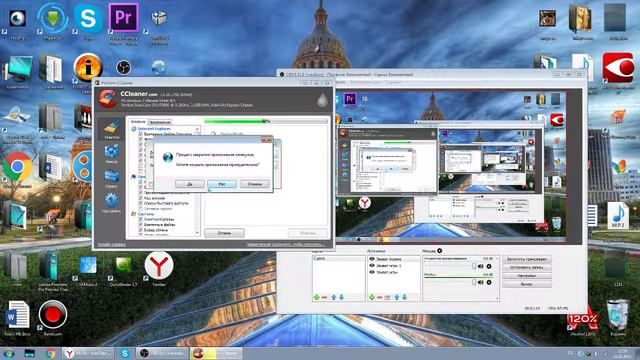Screen dimensions: 640x360
Task: Open the Cleaner section in CCleaner sidebar
Action: pos(111,129)
